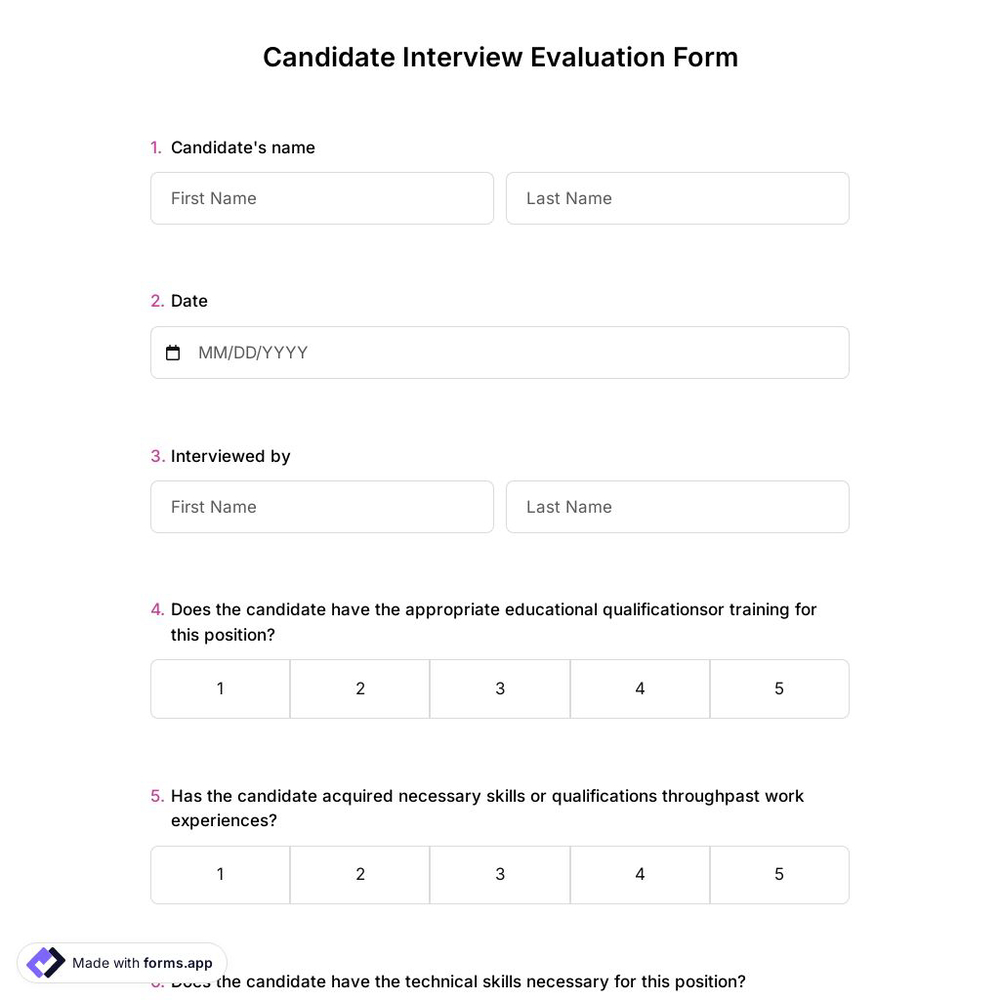Click the 'Interviewed by' question label

(230, 456)
